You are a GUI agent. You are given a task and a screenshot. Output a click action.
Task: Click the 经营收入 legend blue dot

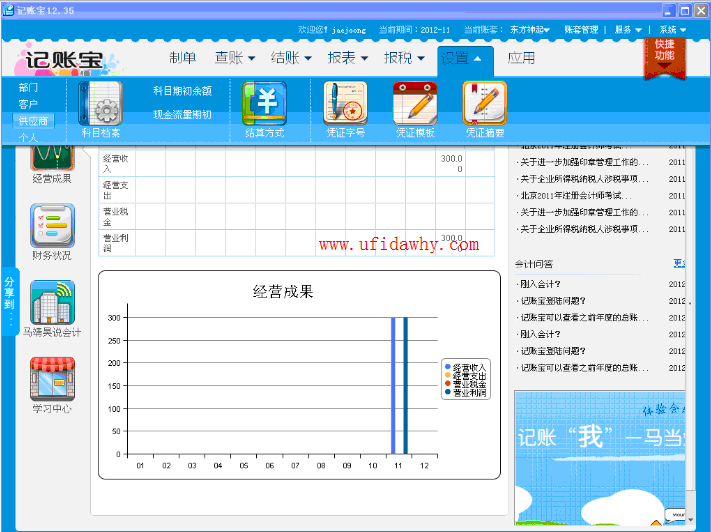[448, 366]
